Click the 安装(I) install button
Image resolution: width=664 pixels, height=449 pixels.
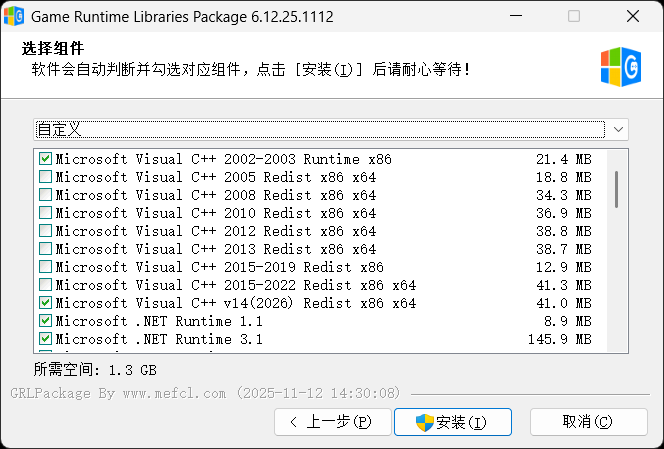(453, 422)
